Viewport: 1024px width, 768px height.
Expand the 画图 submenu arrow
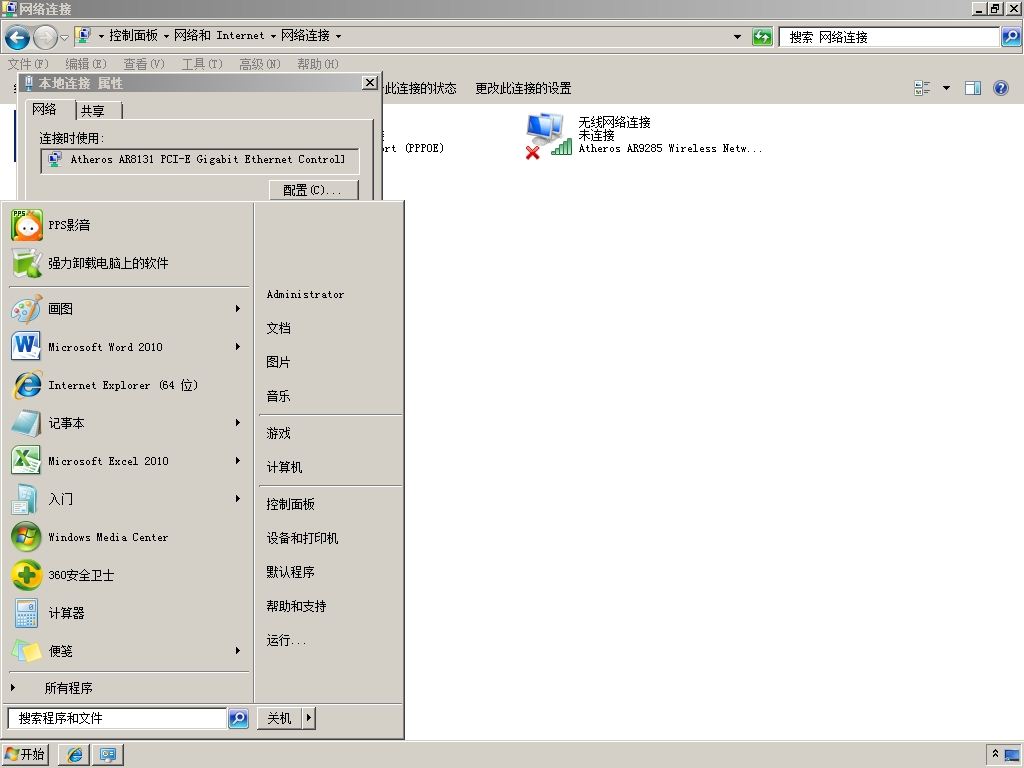pos(238,308)
